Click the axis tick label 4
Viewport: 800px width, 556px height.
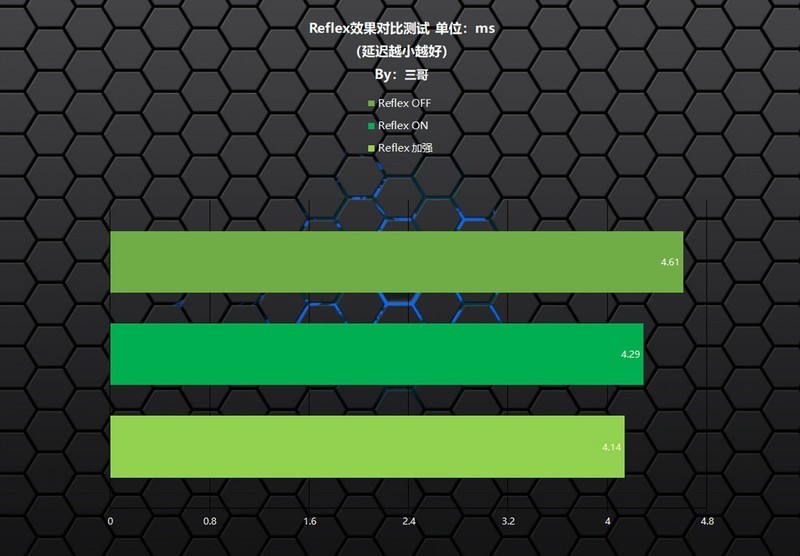point(608,521)
